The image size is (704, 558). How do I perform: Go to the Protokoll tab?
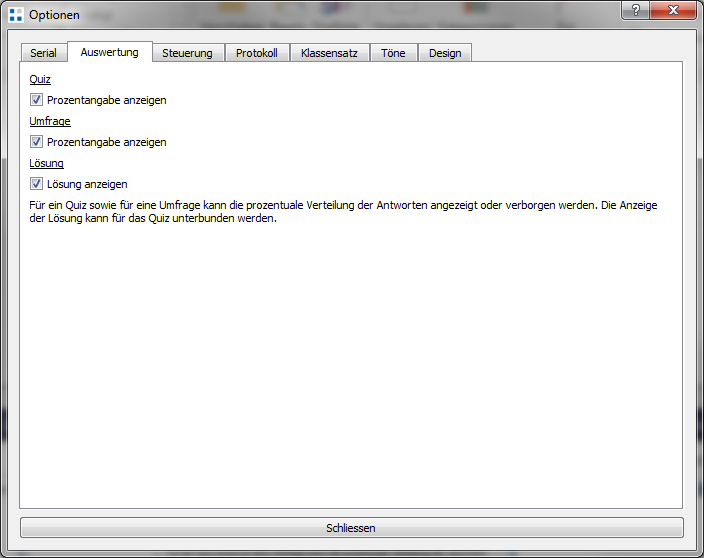pyautogui.click(x=256, y=53)
